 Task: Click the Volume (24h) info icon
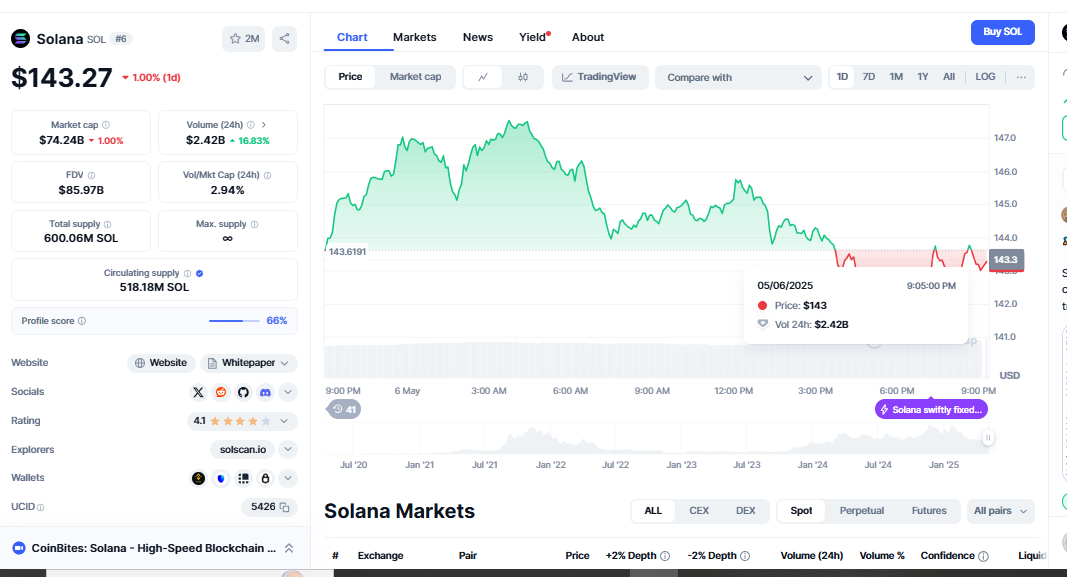point(250,125)
